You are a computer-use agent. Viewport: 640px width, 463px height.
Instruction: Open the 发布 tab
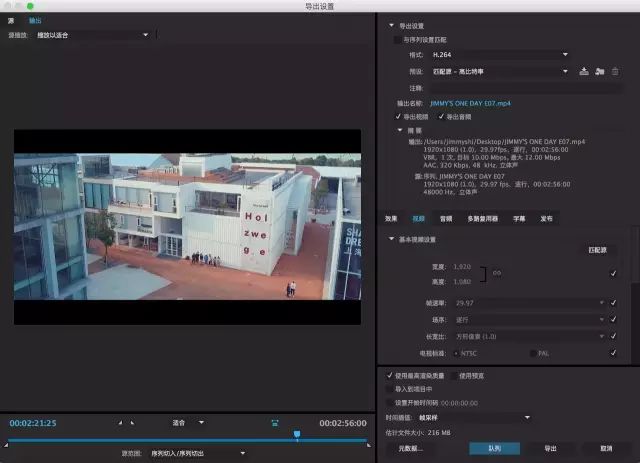(547, 219)
